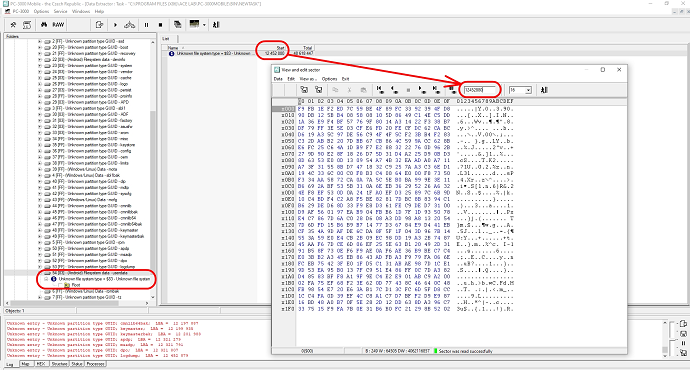
Task: Click save sector icon in sector editor
Action: (x=319, y=90)
